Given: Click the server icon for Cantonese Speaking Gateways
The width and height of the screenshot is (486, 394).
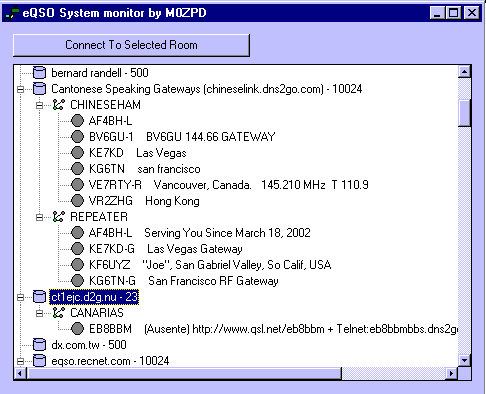Looking at the screenshot, I should tap(39, 89).
